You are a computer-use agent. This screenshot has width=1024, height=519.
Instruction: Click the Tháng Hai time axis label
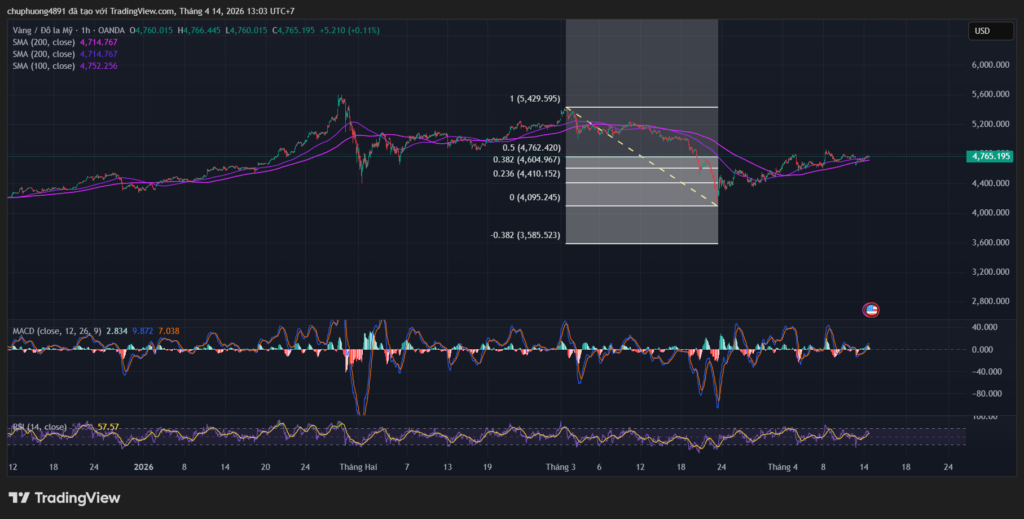357,467
